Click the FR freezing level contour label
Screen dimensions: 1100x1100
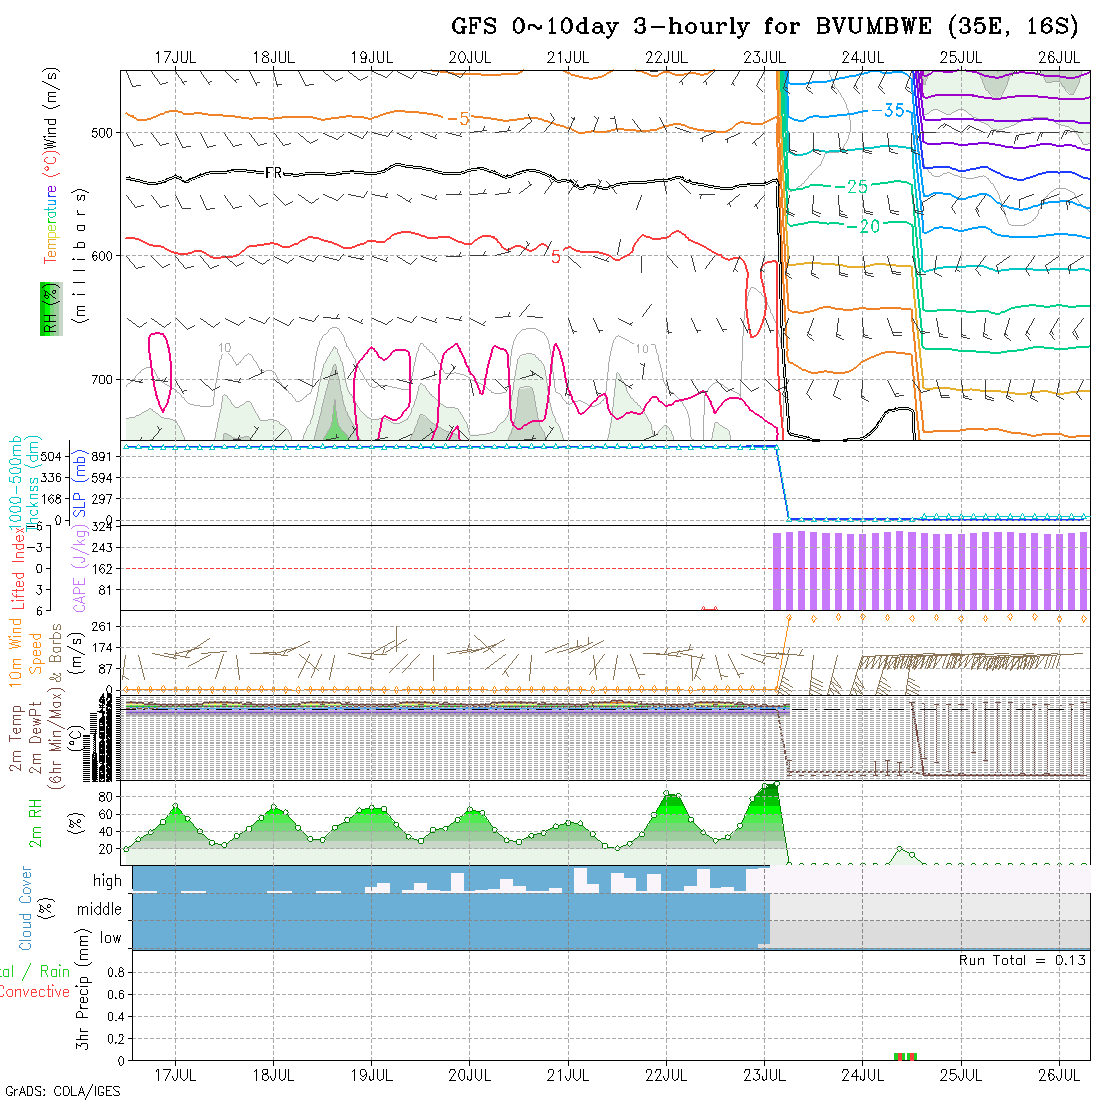(273, 173)
